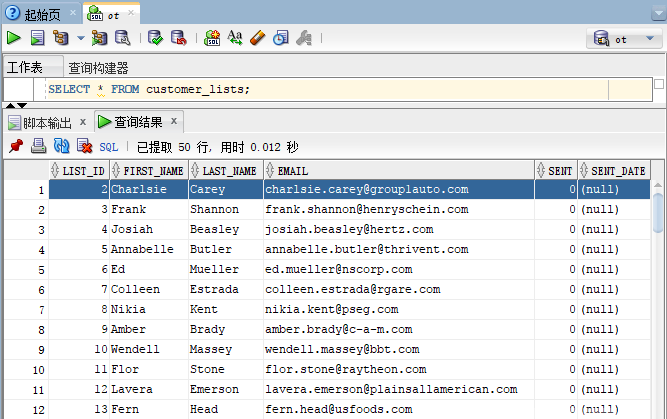Click the collapse arrows below the editor
This screenshot has height=419, width=667.
[x=16, y=105]
